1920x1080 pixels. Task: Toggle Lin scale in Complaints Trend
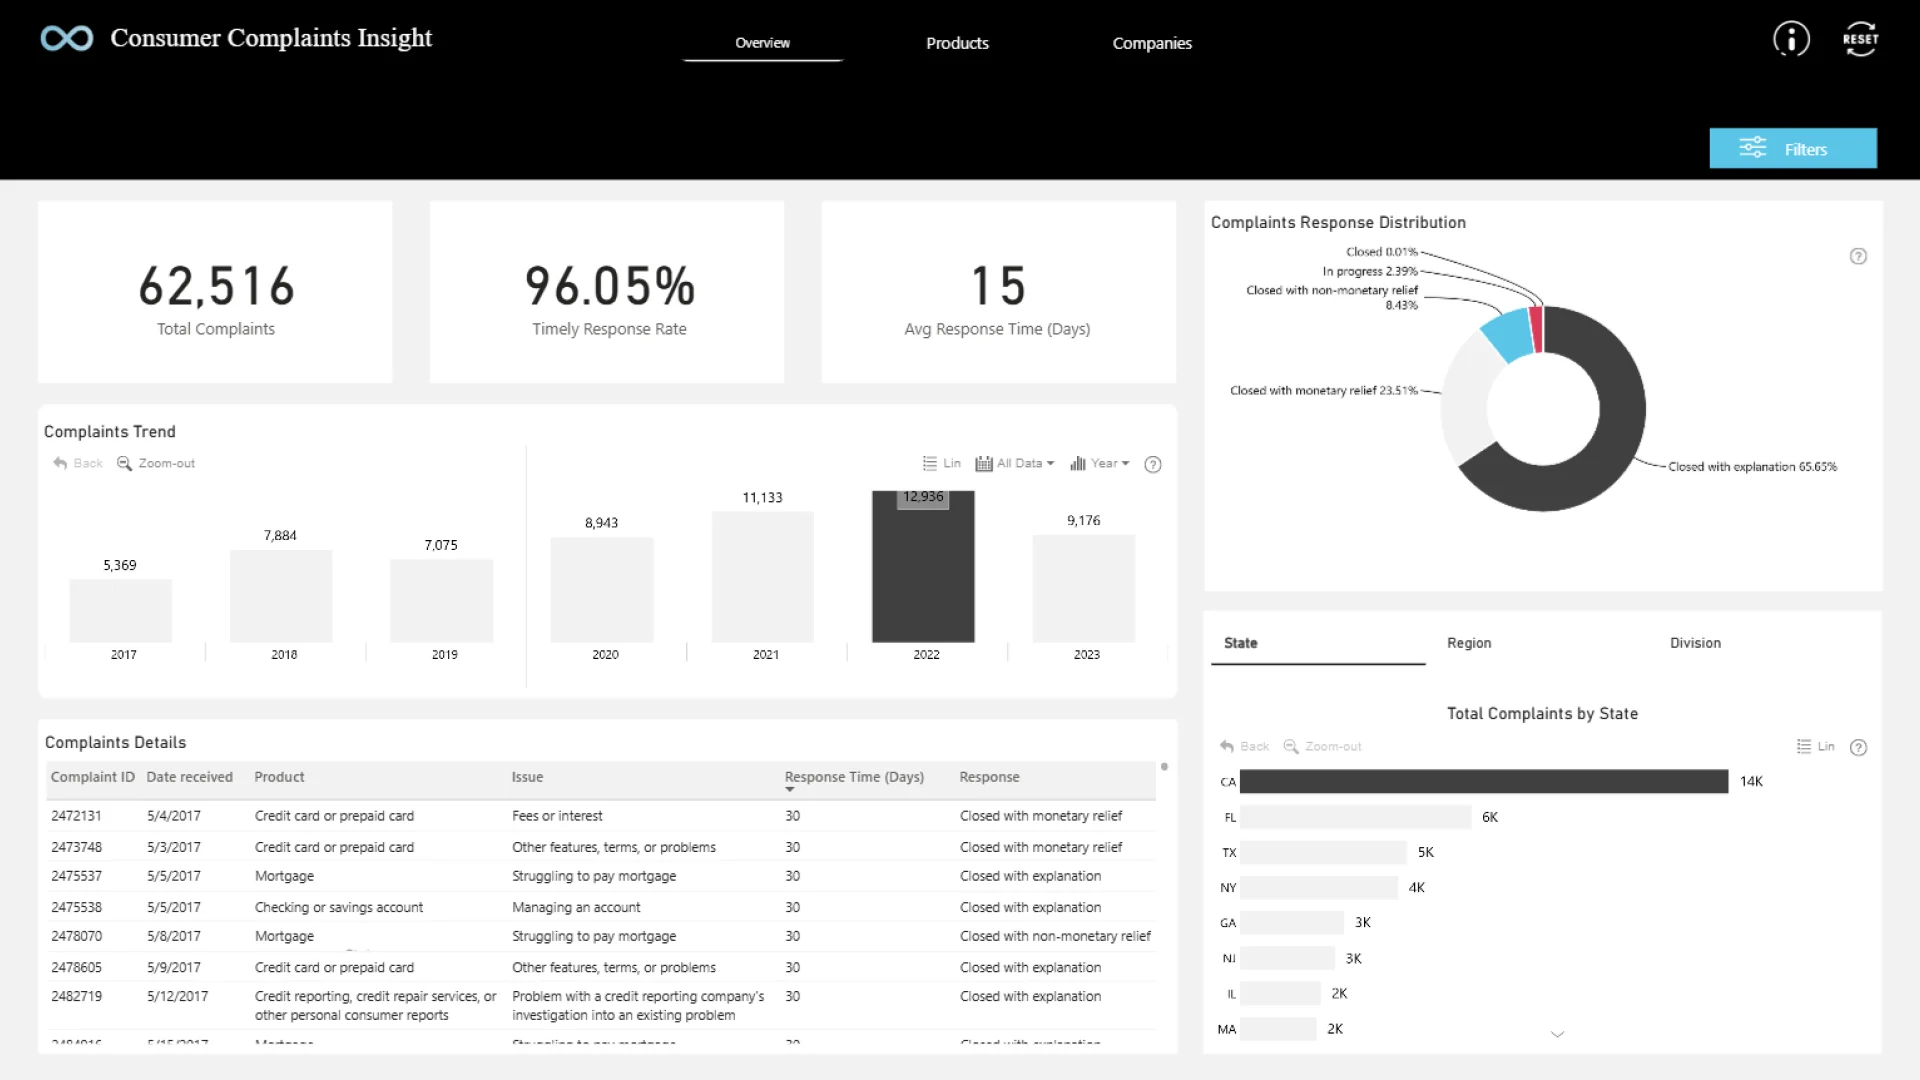pos(941,463)
